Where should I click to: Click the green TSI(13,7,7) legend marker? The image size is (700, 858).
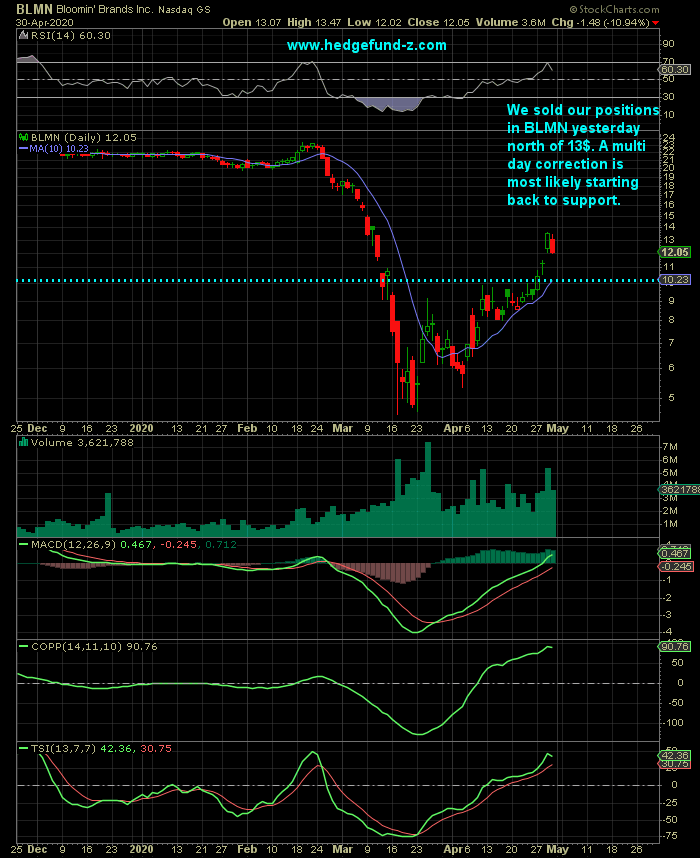tap(23, 749)
